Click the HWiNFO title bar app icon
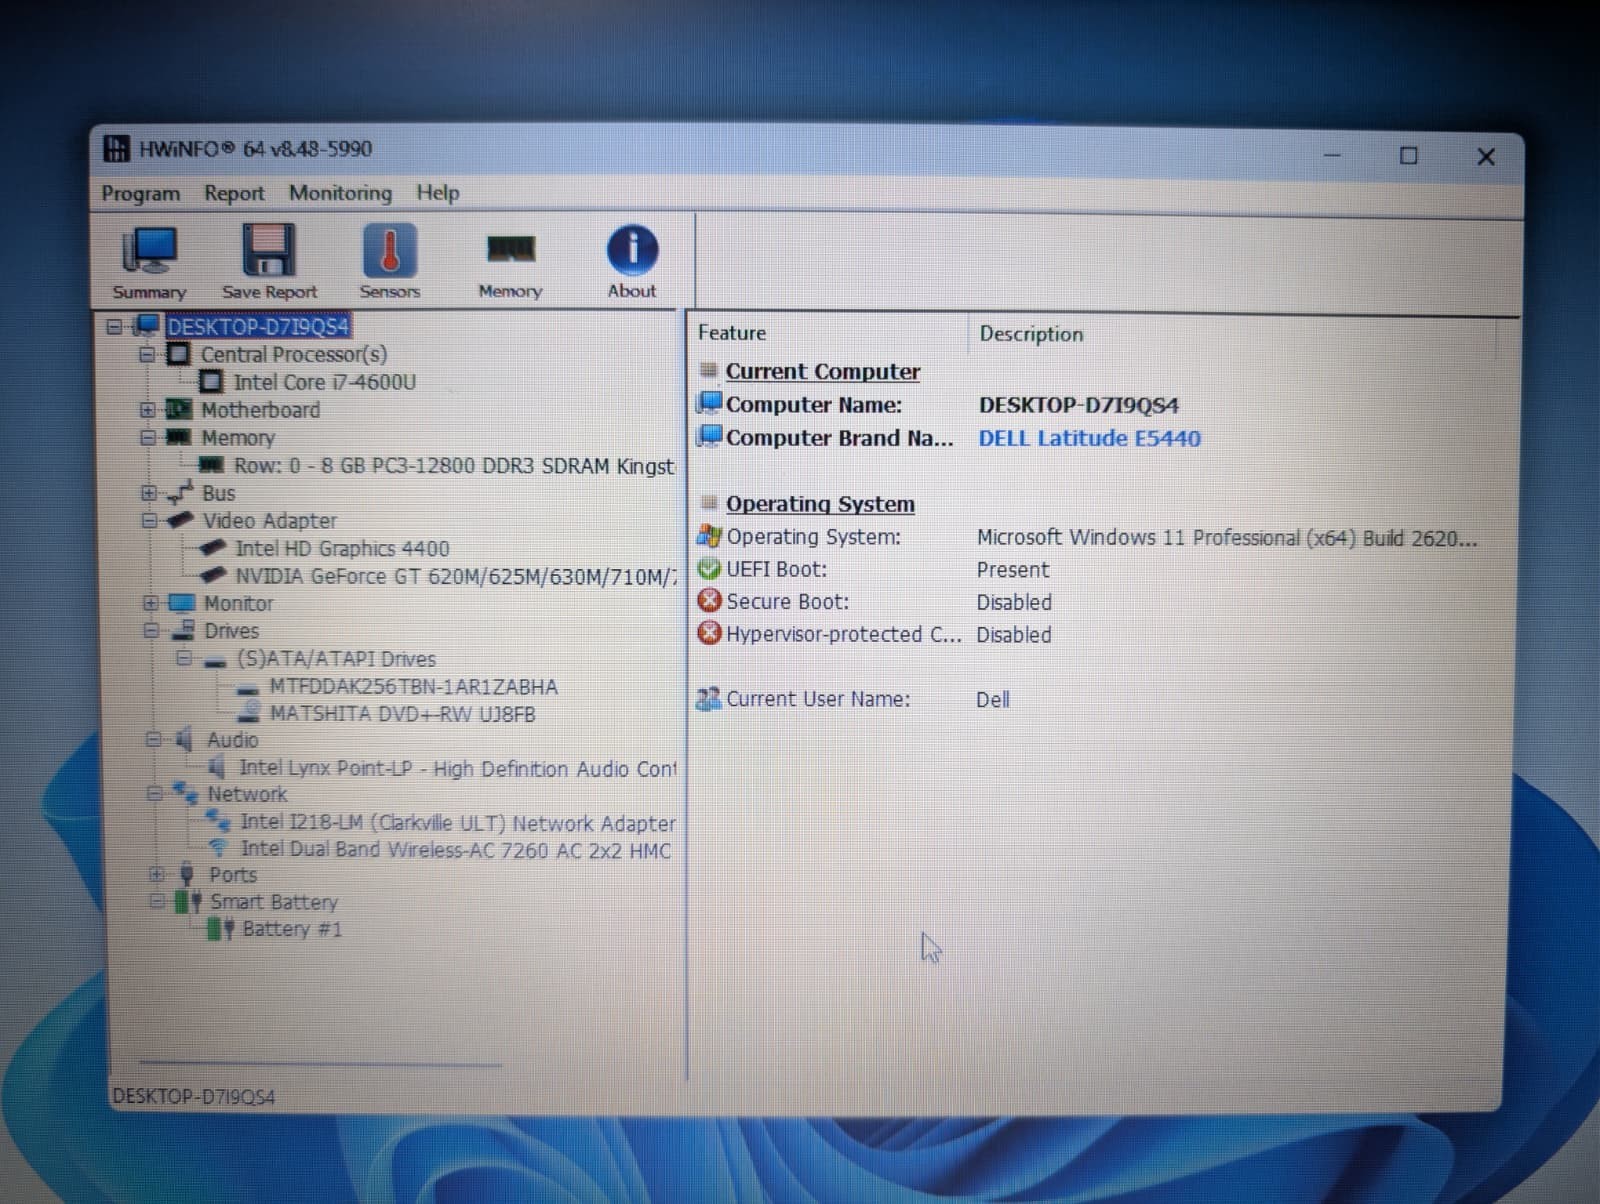Viewport: 1600px width, 1204px height. tap(117, 148)
